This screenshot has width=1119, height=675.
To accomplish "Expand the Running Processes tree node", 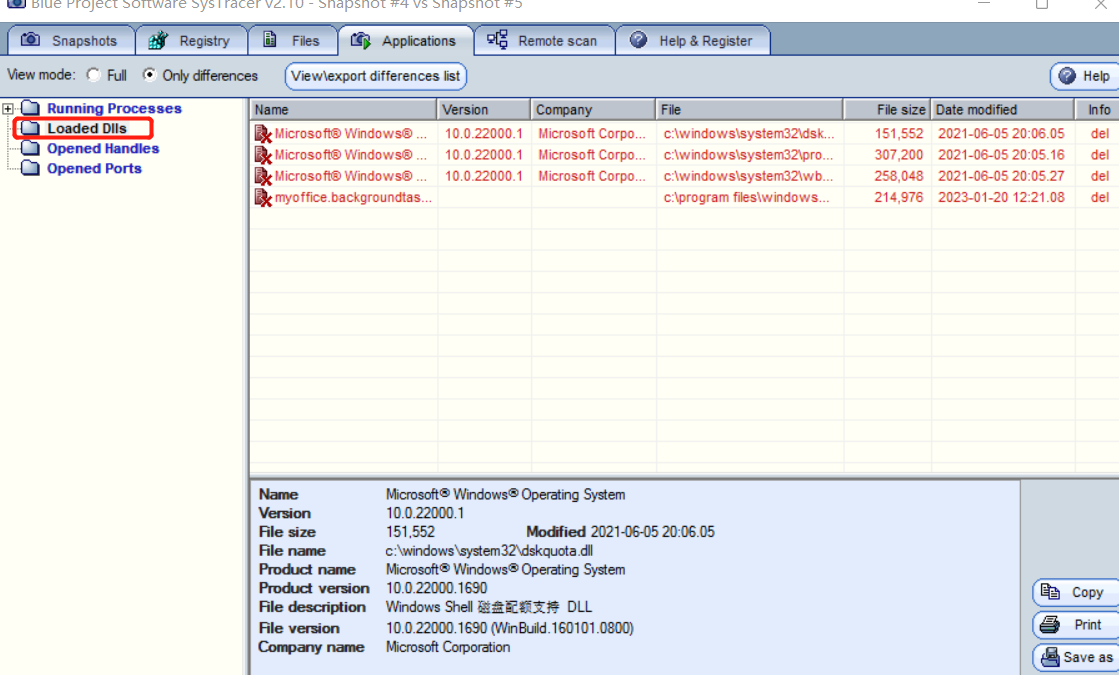I will [x=8, y=108].
